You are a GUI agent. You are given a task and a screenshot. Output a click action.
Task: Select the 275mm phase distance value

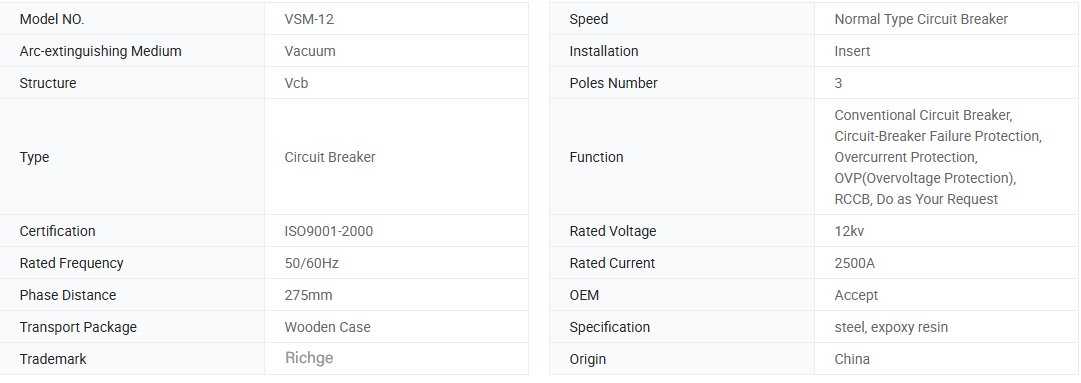308,295
